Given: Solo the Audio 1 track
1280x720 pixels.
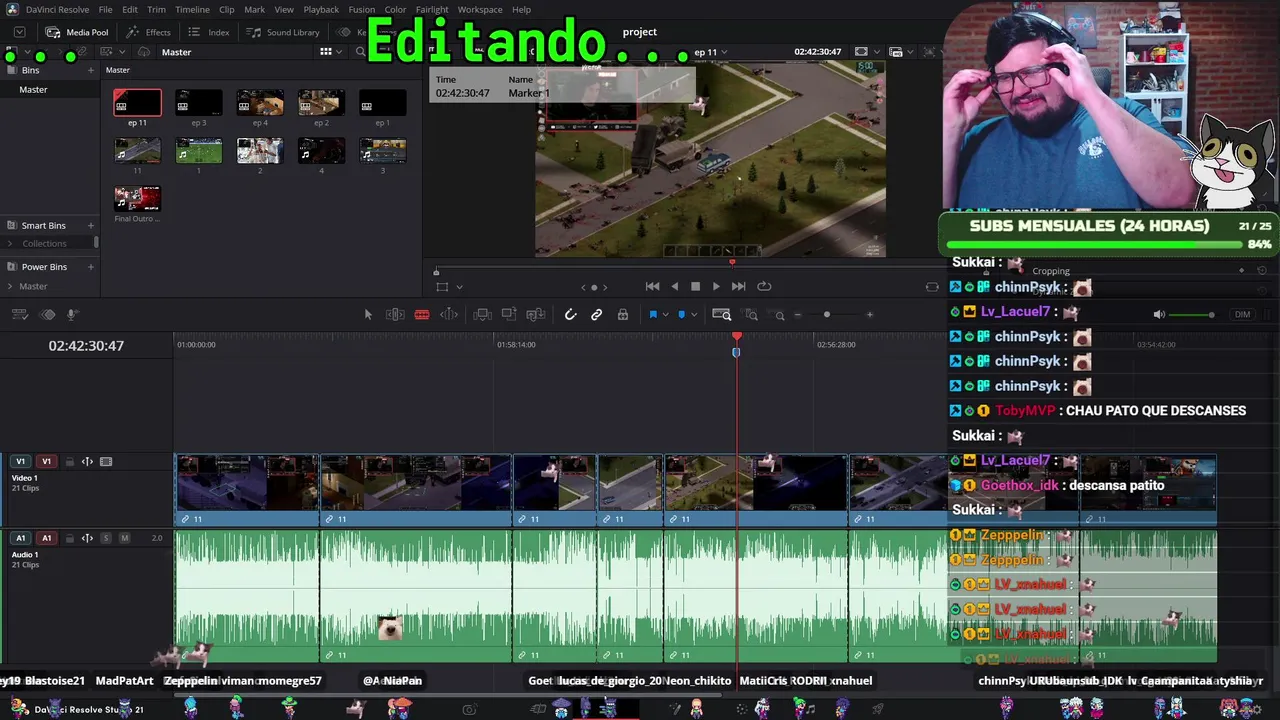Looking at the screenshot, I should coord(106,538).
